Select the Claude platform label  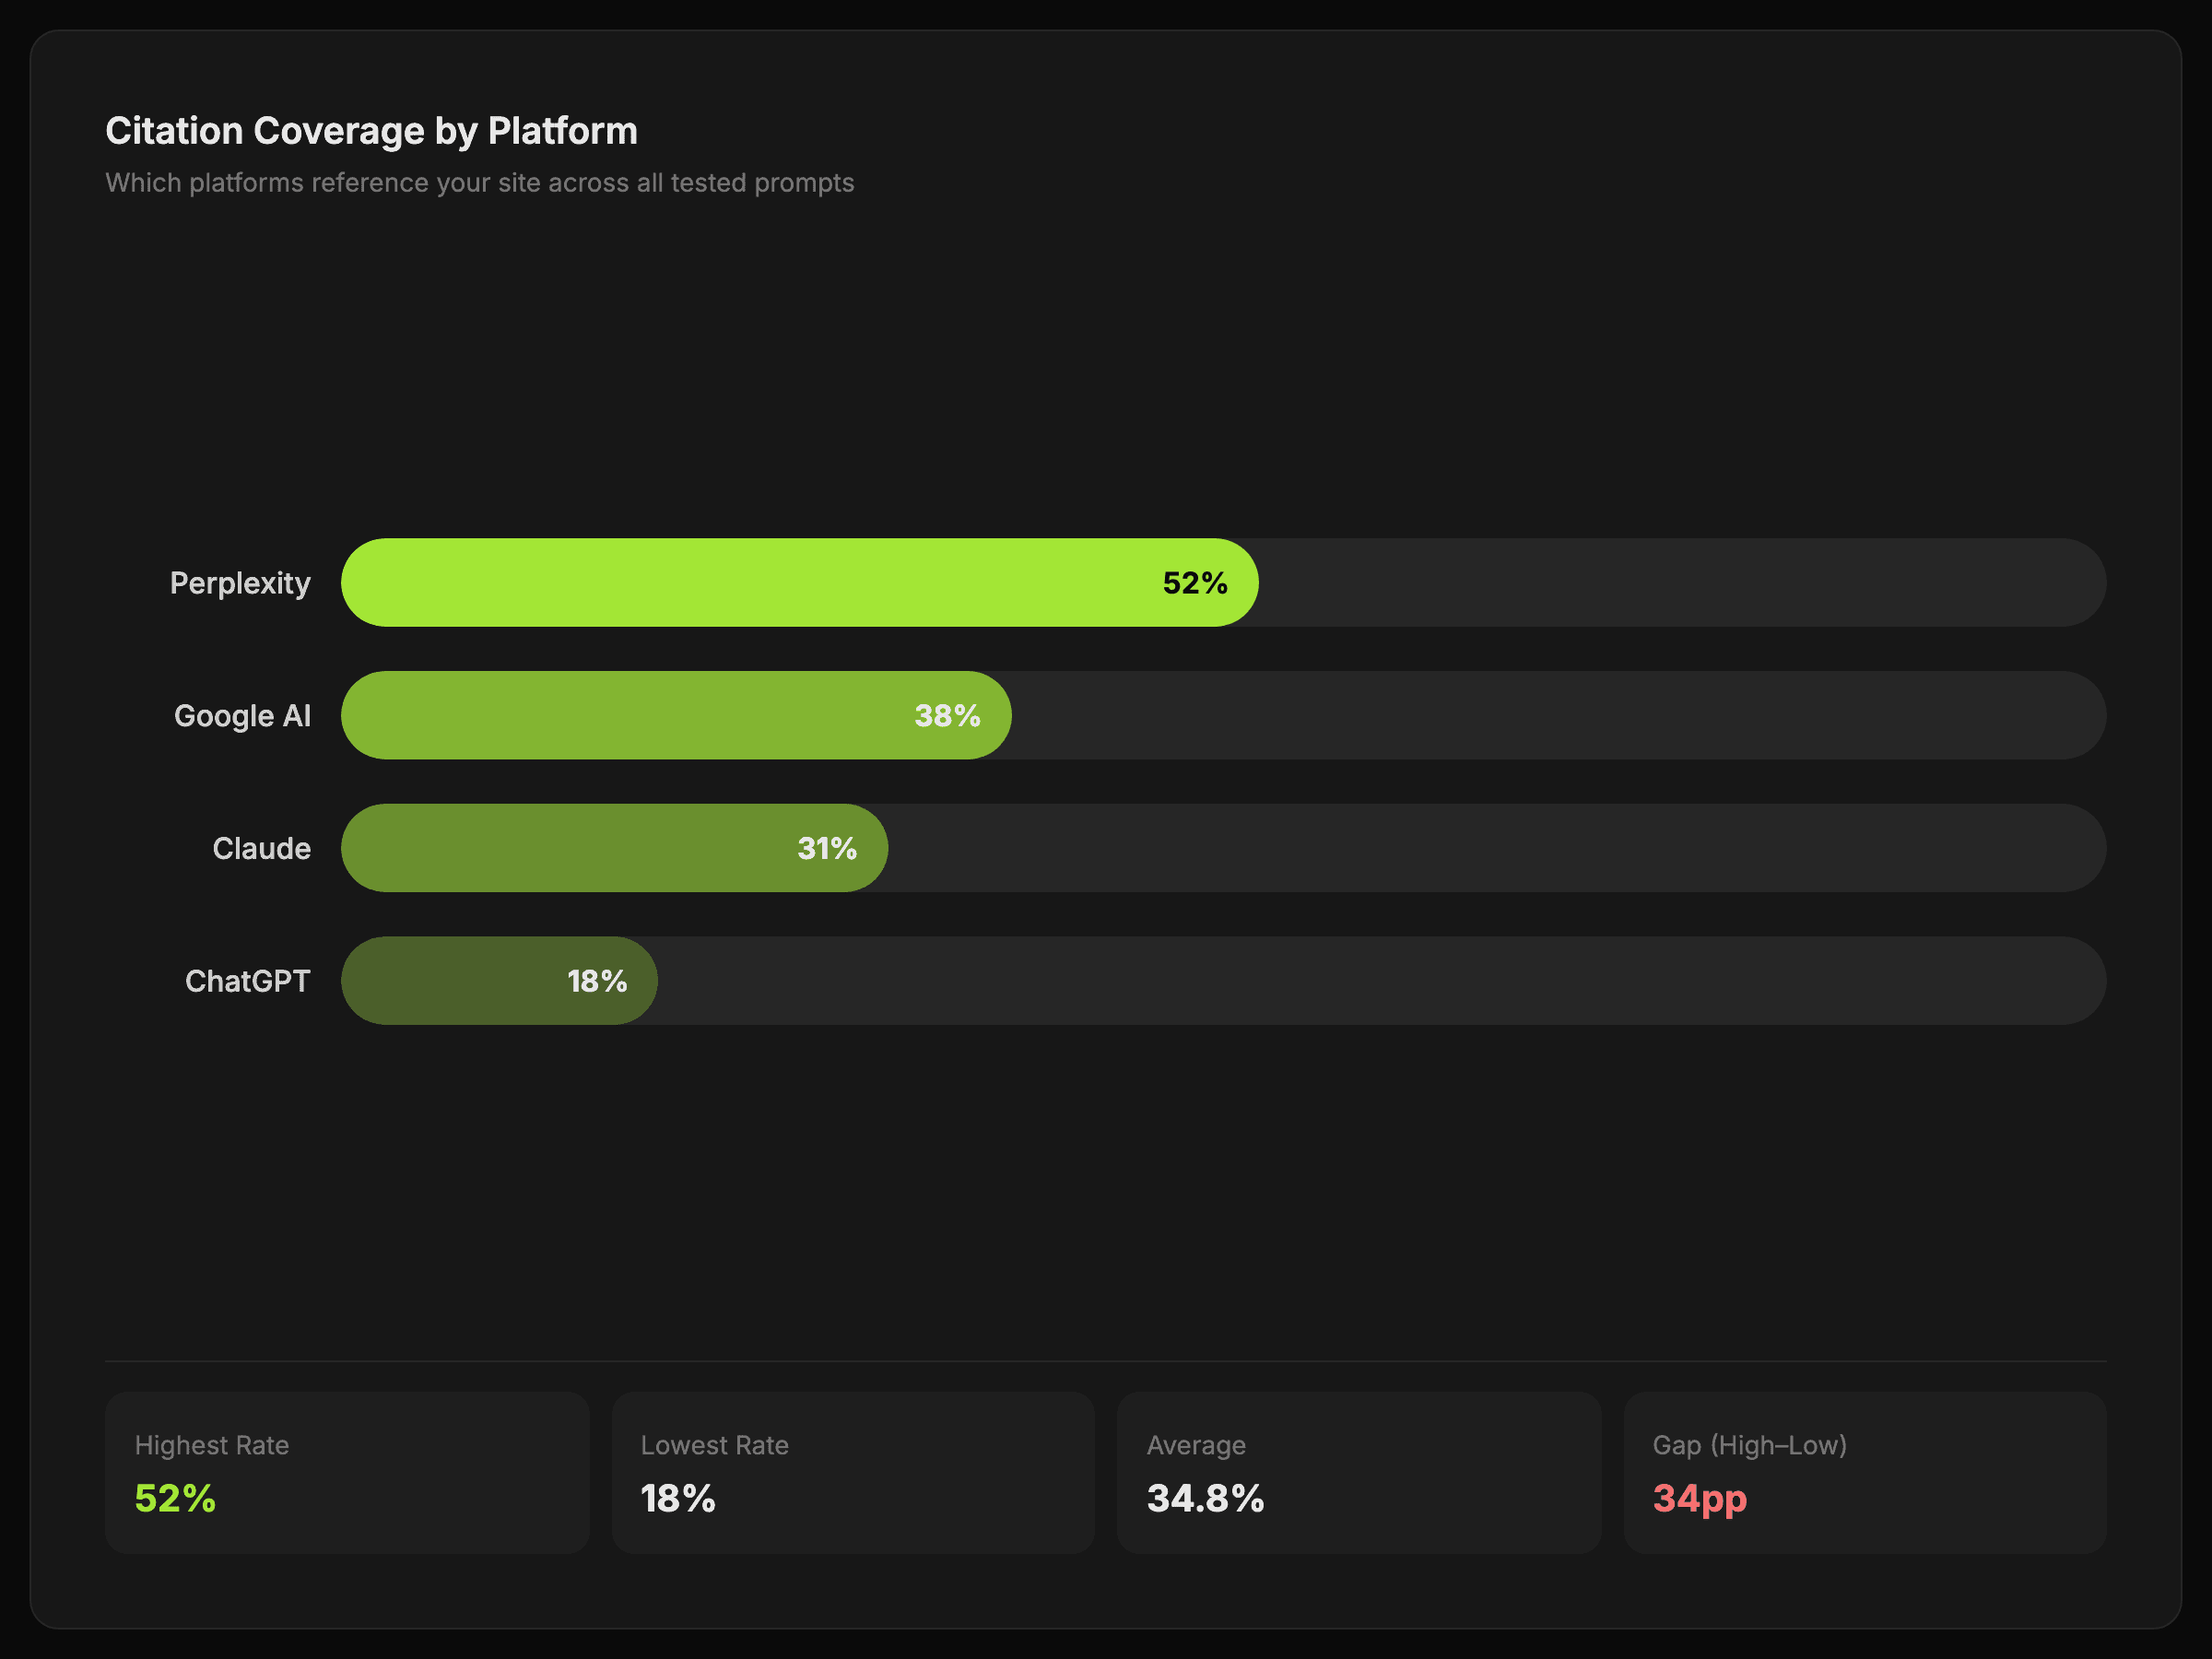(261, 849)
